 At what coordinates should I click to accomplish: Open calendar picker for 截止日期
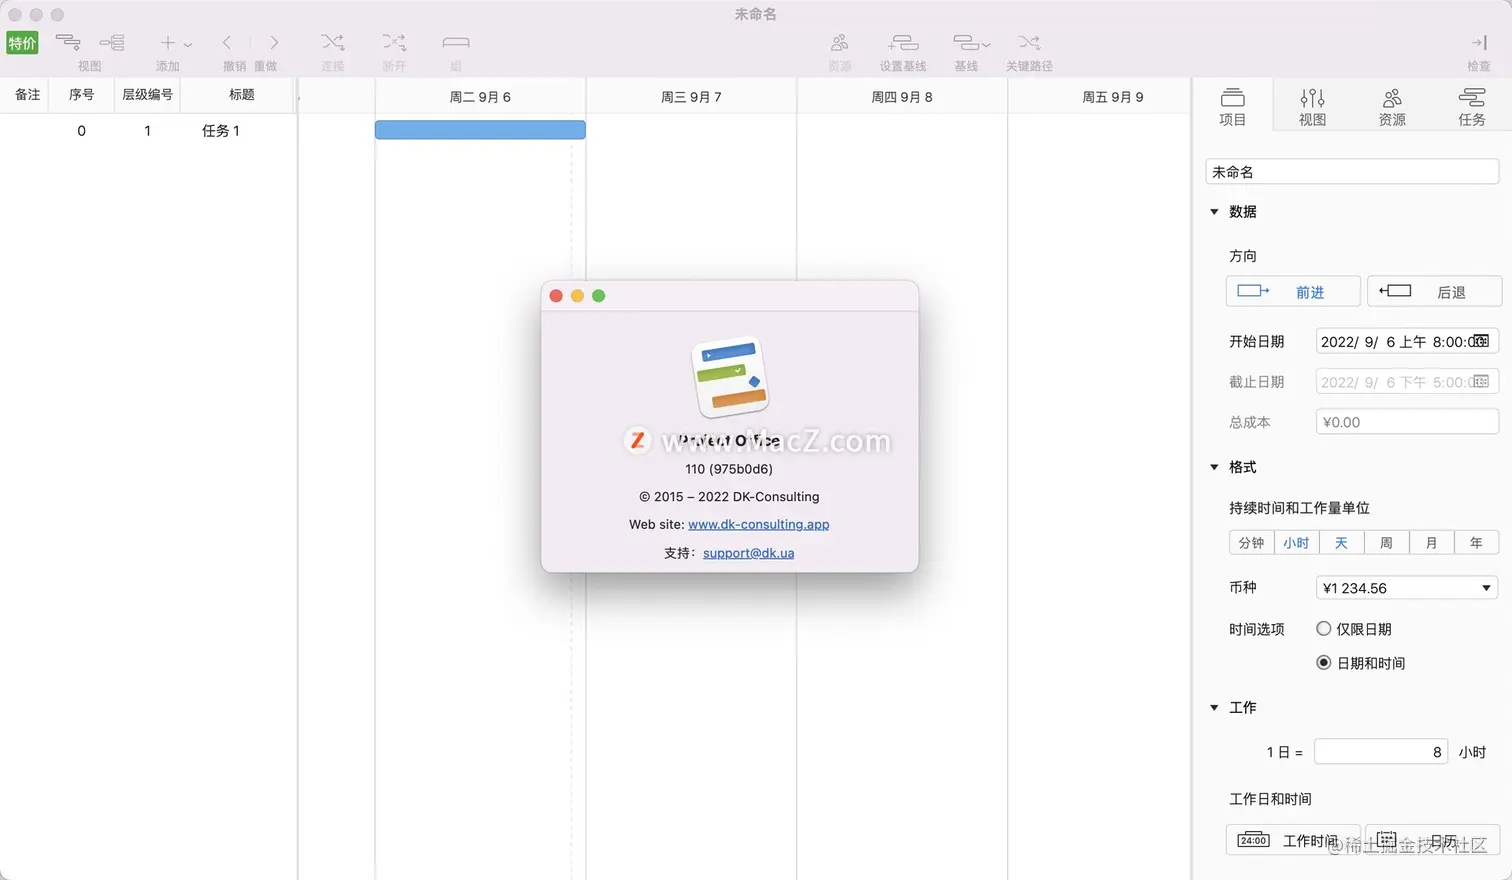[x=1481, y=381]
